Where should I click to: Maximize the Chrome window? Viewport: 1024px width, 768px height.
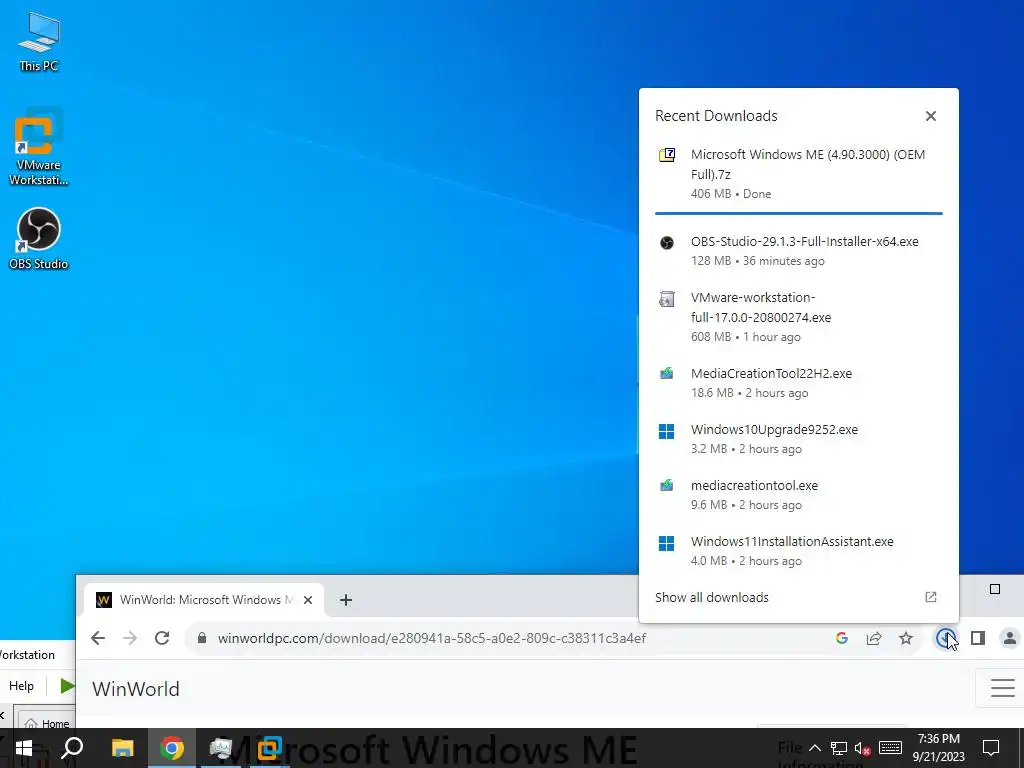coord(995,589)
